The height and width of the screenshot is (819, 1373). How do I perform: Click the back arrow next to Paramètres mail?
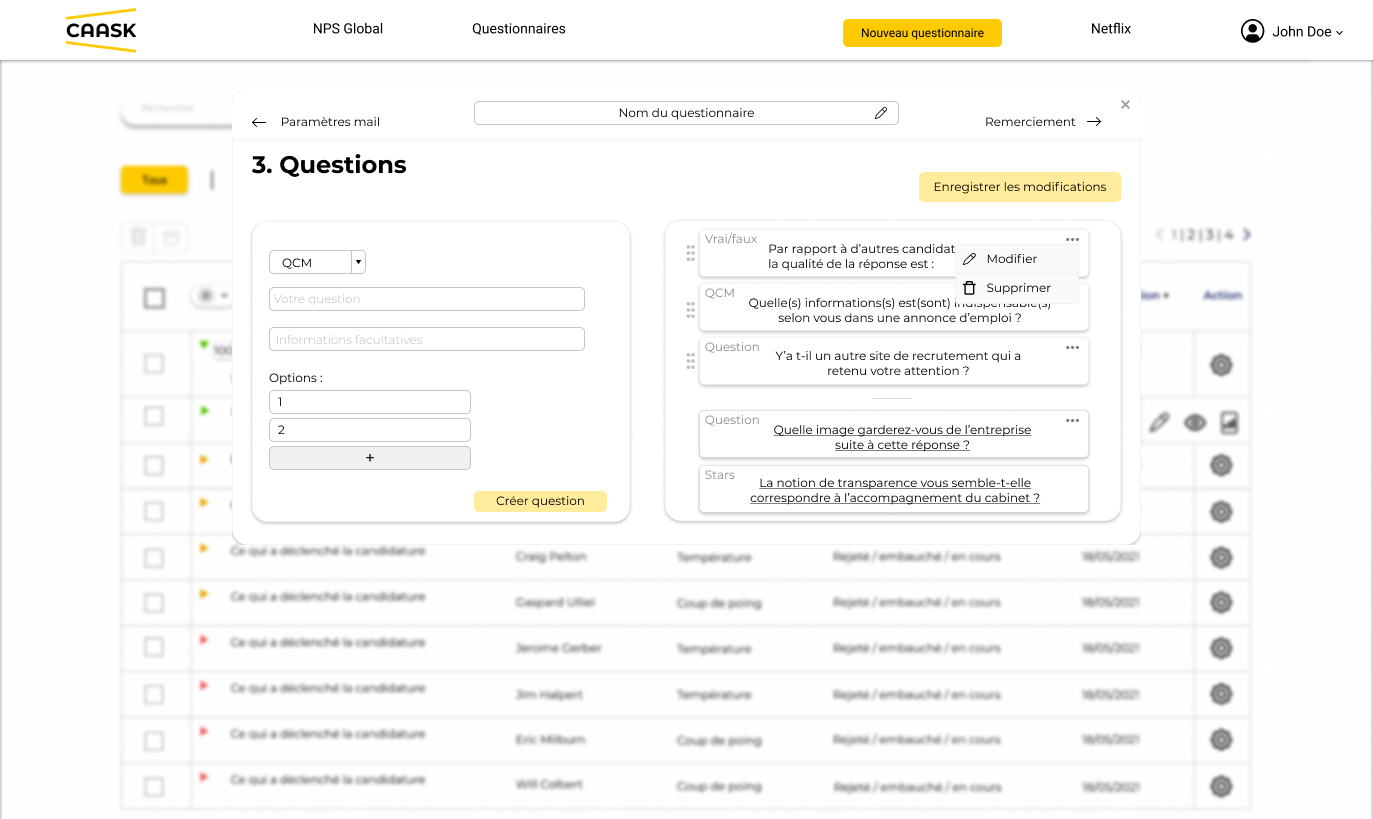tap(259, 122)
